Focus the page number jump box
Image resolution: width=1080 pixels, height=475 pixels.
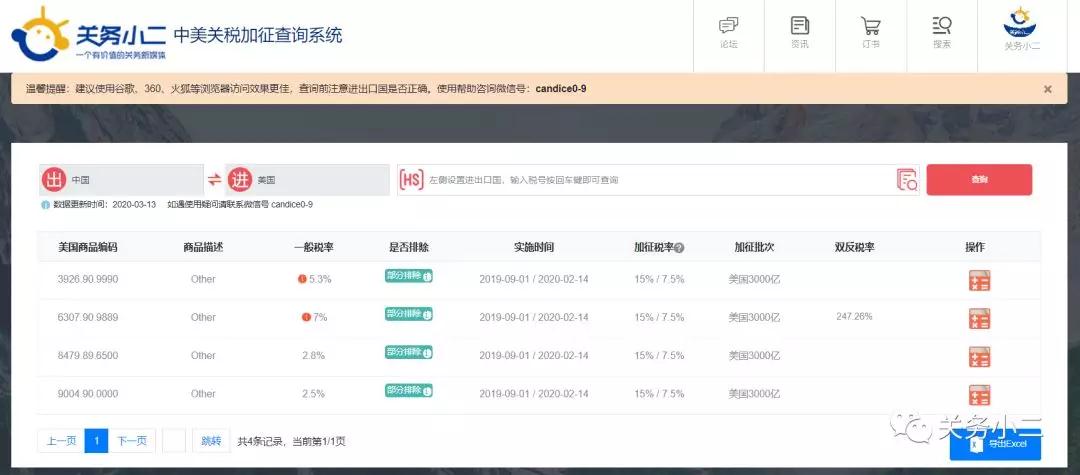click(174, 441)
